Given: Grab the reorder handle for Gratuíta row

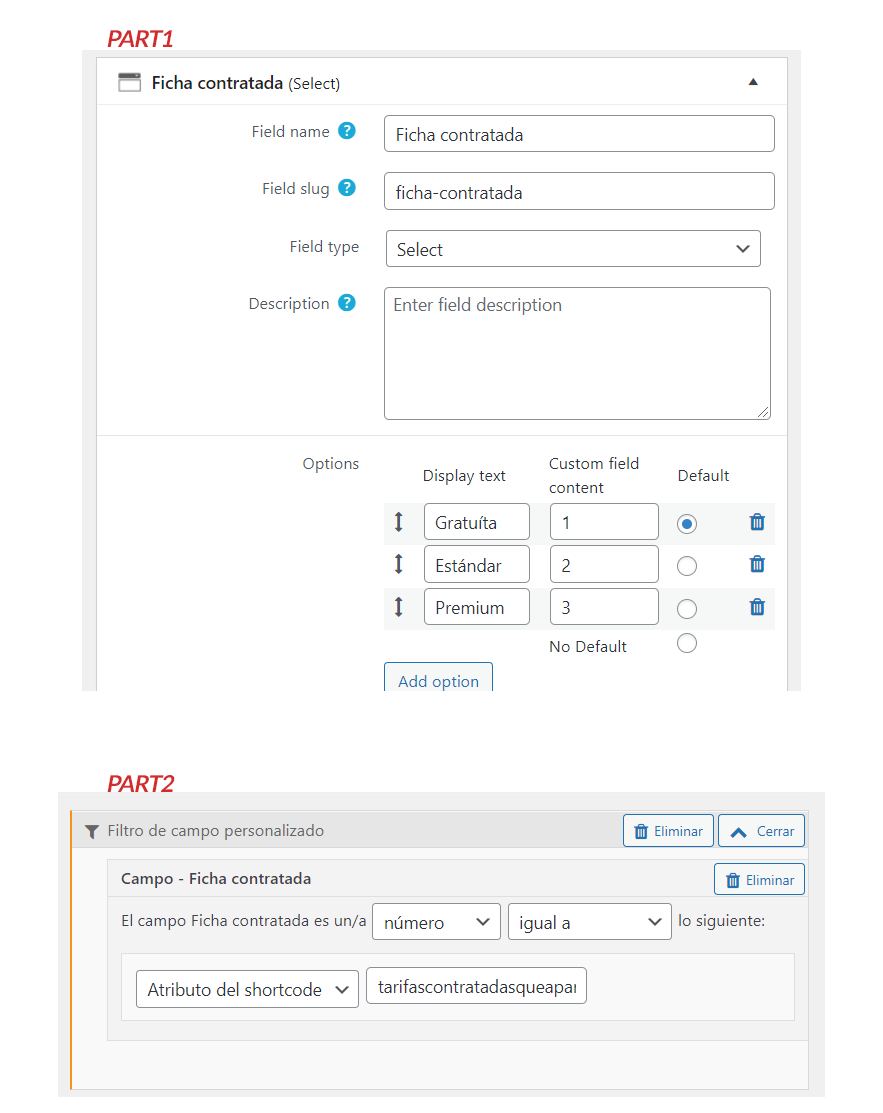Looking at the screenshot, I should [x=399, y=522].
